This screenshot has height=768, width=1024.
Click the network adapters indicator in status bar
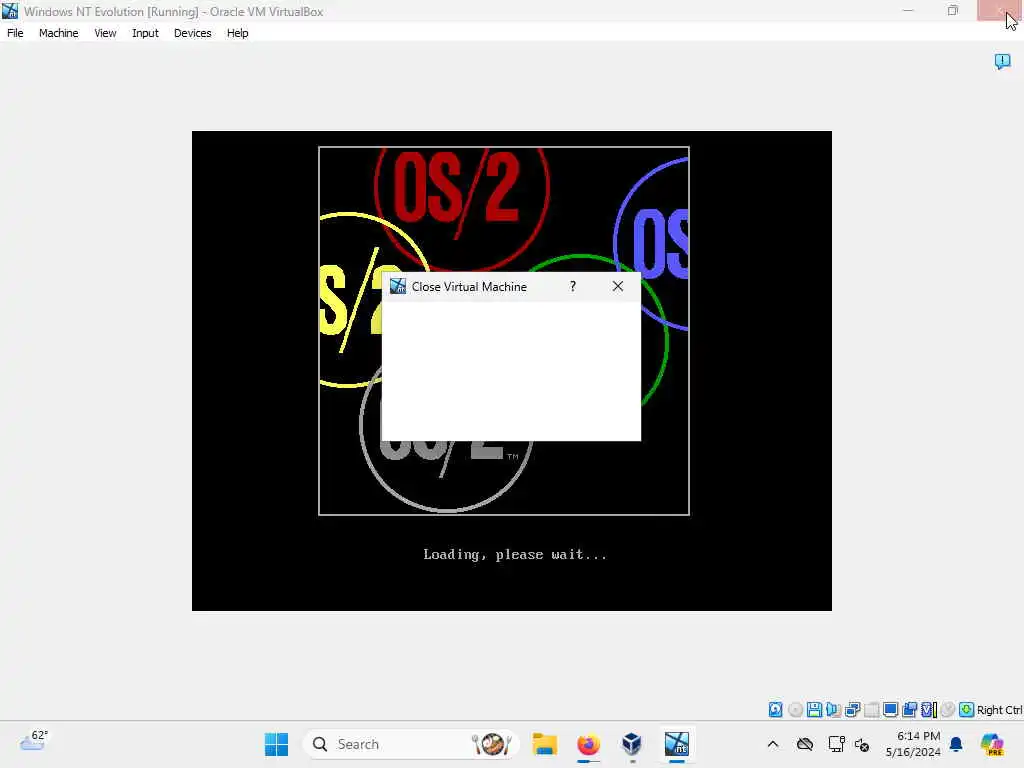pyautogui.click(x=852, y=709)
